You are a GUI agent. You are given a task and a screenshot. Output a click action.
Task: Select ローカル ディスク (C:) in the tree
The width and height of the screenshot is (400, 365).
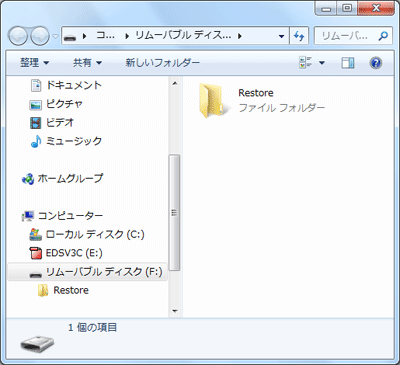click(x=95, y=234)
